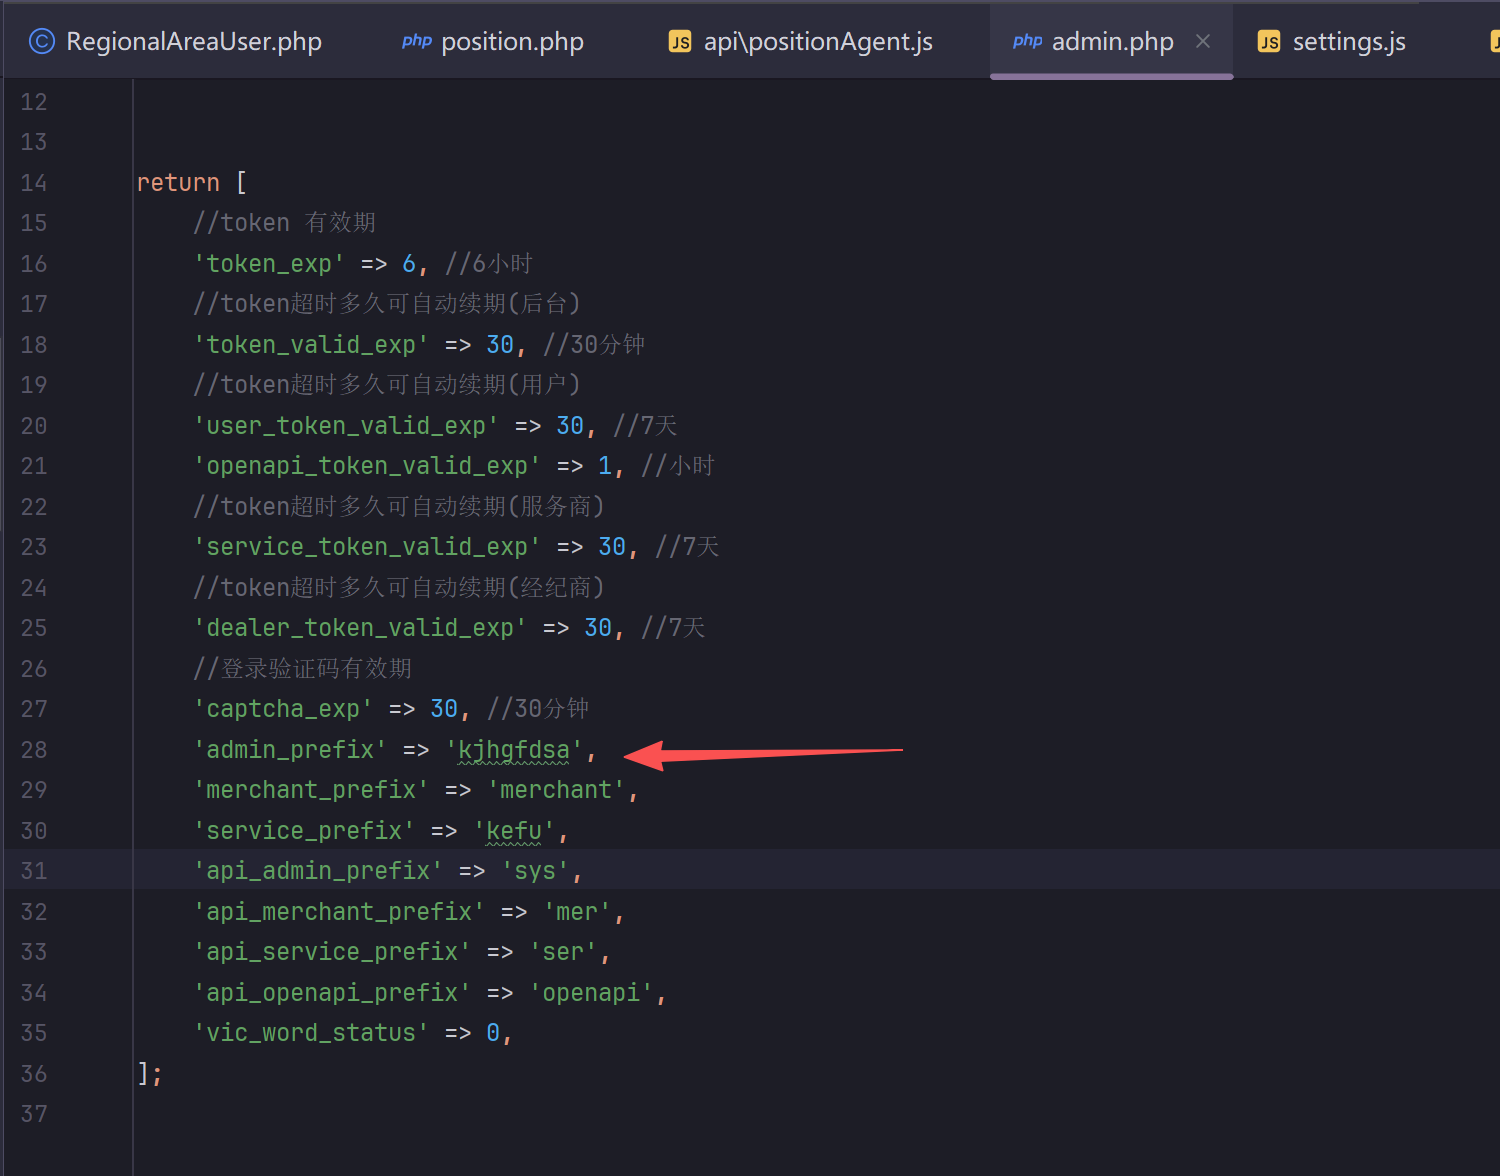Click the 'kefu' service prefix value

pos(514,831)
